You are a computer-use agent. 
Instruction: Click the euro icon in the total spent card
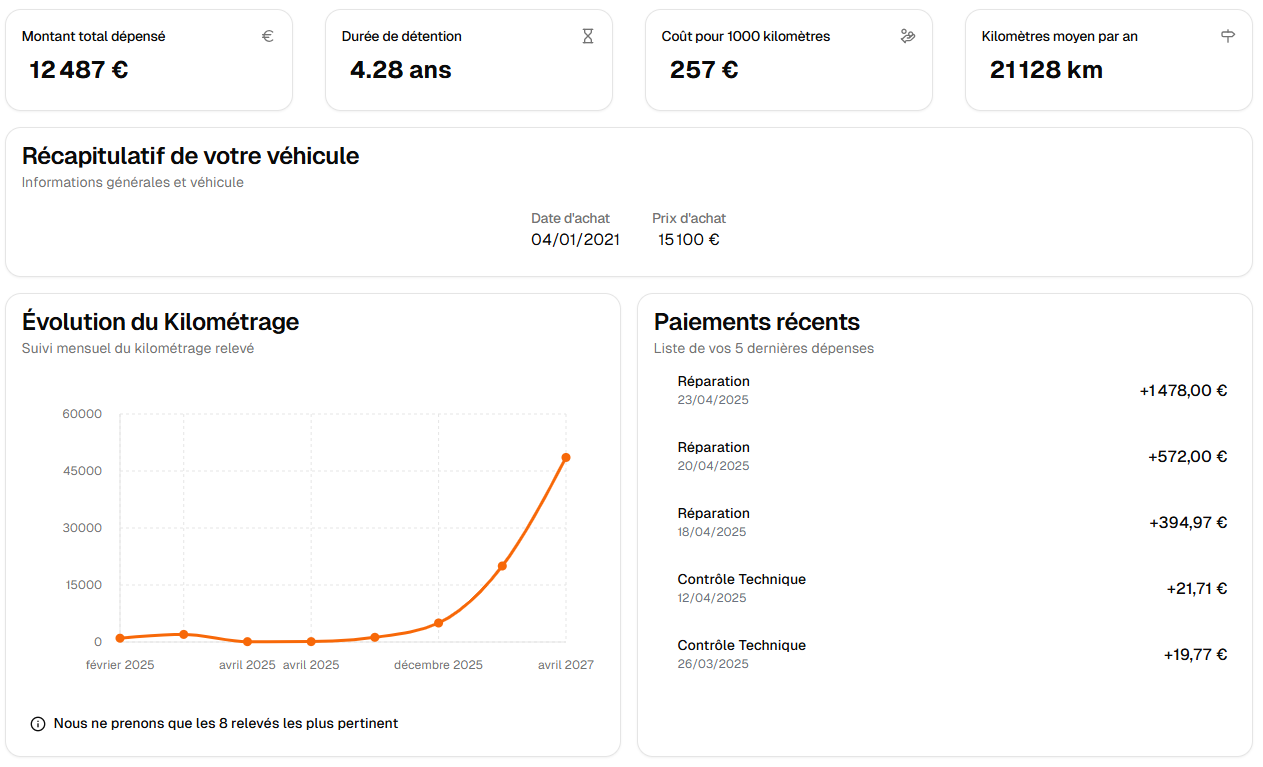point(268,36)
